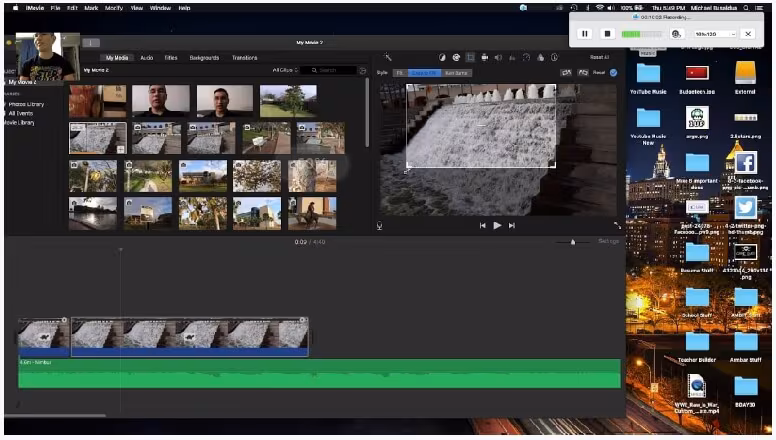Open clip filter and audio effects icon

pyautogui.click(x=540, y=57)
